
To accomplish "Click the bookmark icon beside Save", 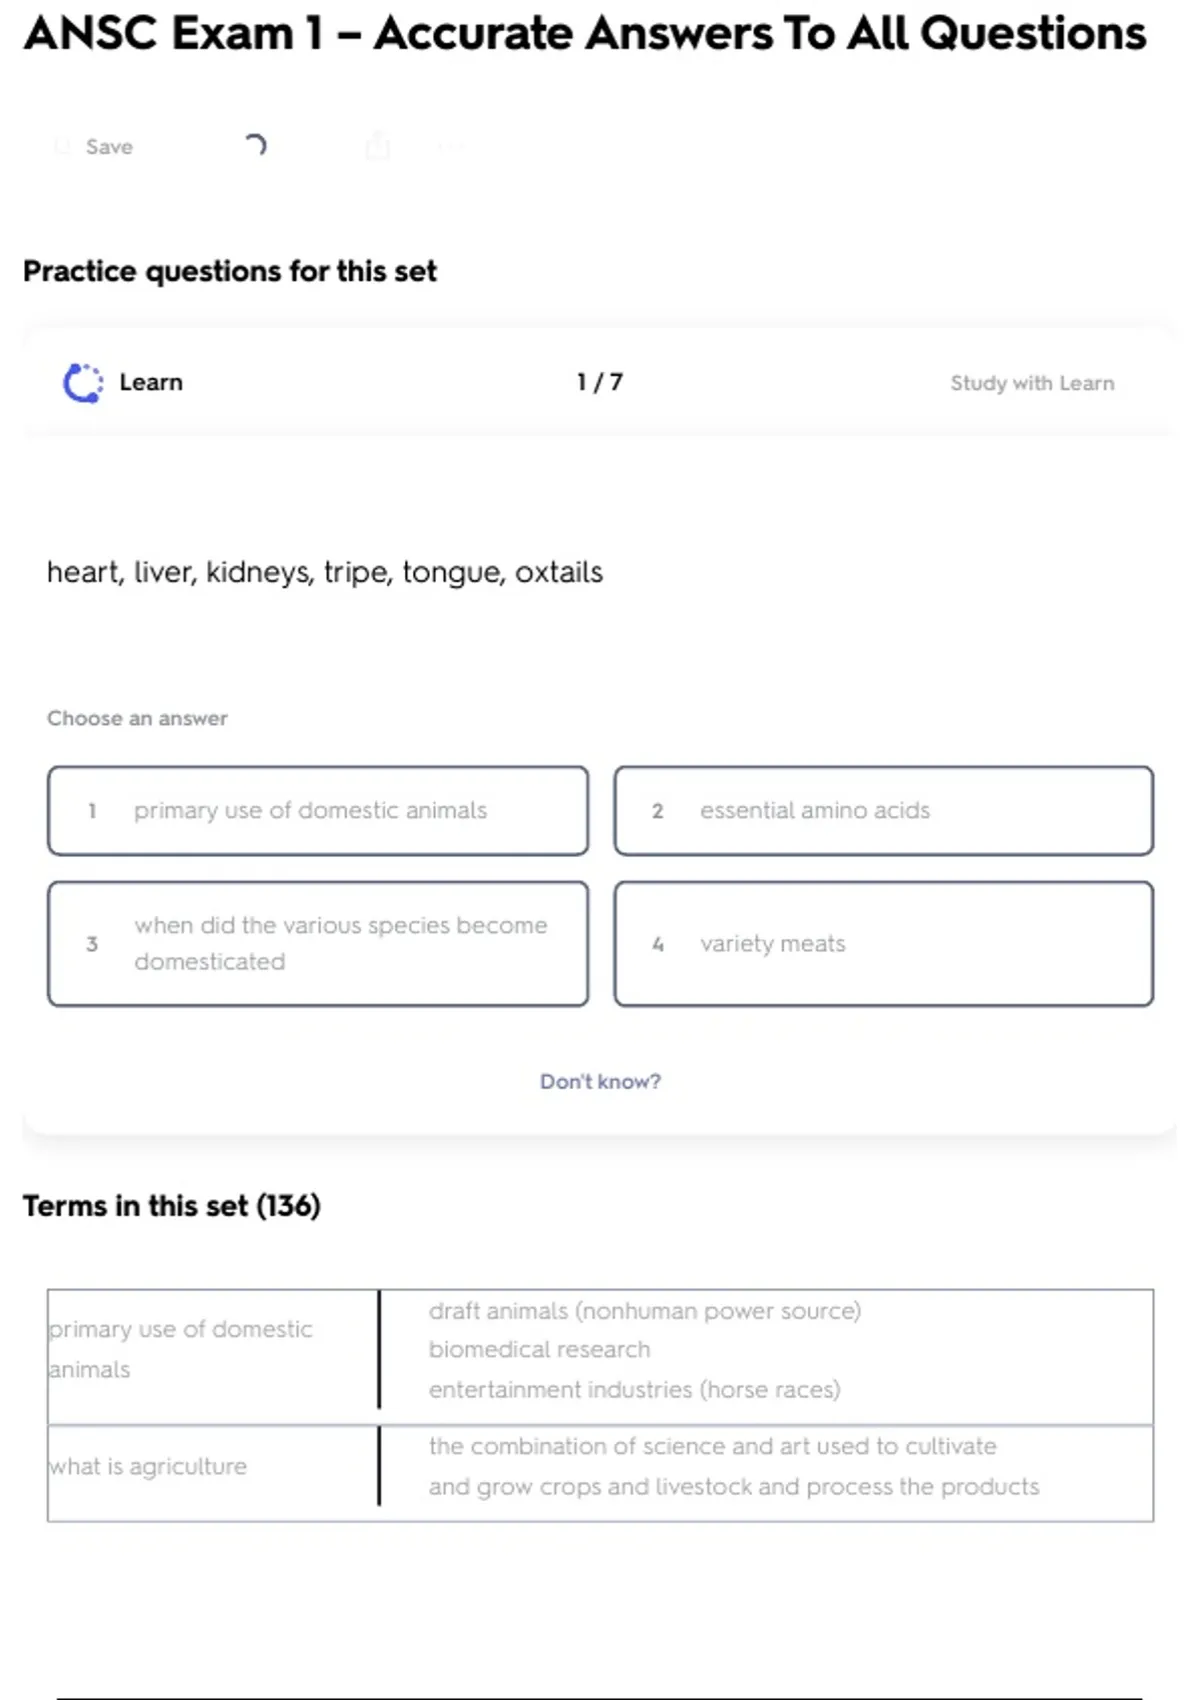I will click(62, 147).
